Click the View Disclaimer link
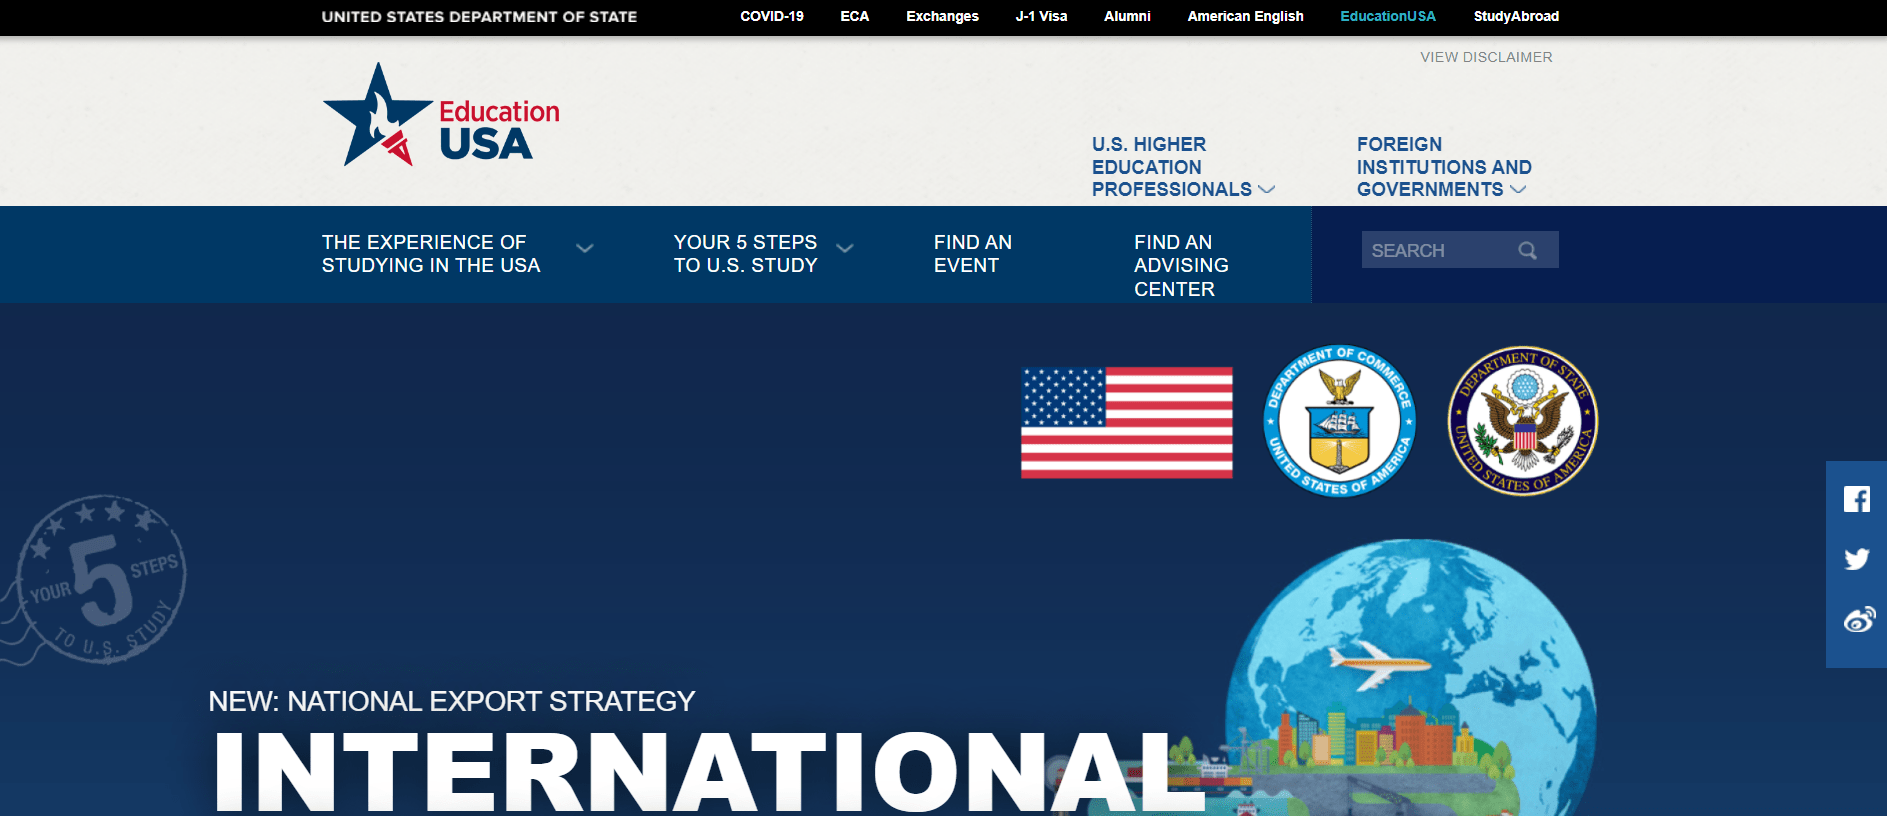Image resolution: width=1887 pixels, height=816 pixels. [x=1486, y=57]
